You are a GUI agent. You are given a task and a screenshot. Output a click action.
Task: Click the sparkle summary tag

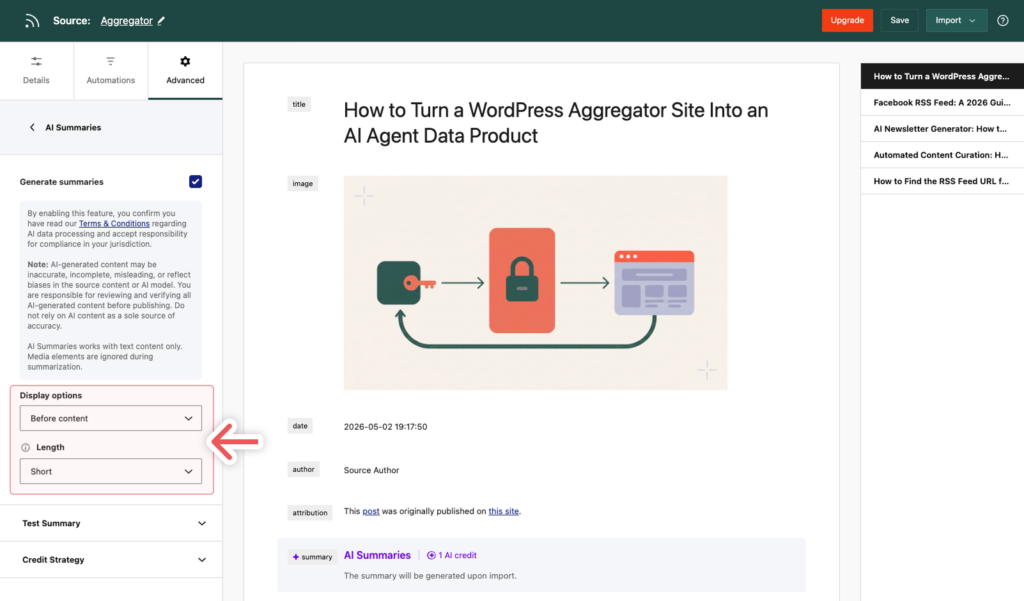click(312, 557)
